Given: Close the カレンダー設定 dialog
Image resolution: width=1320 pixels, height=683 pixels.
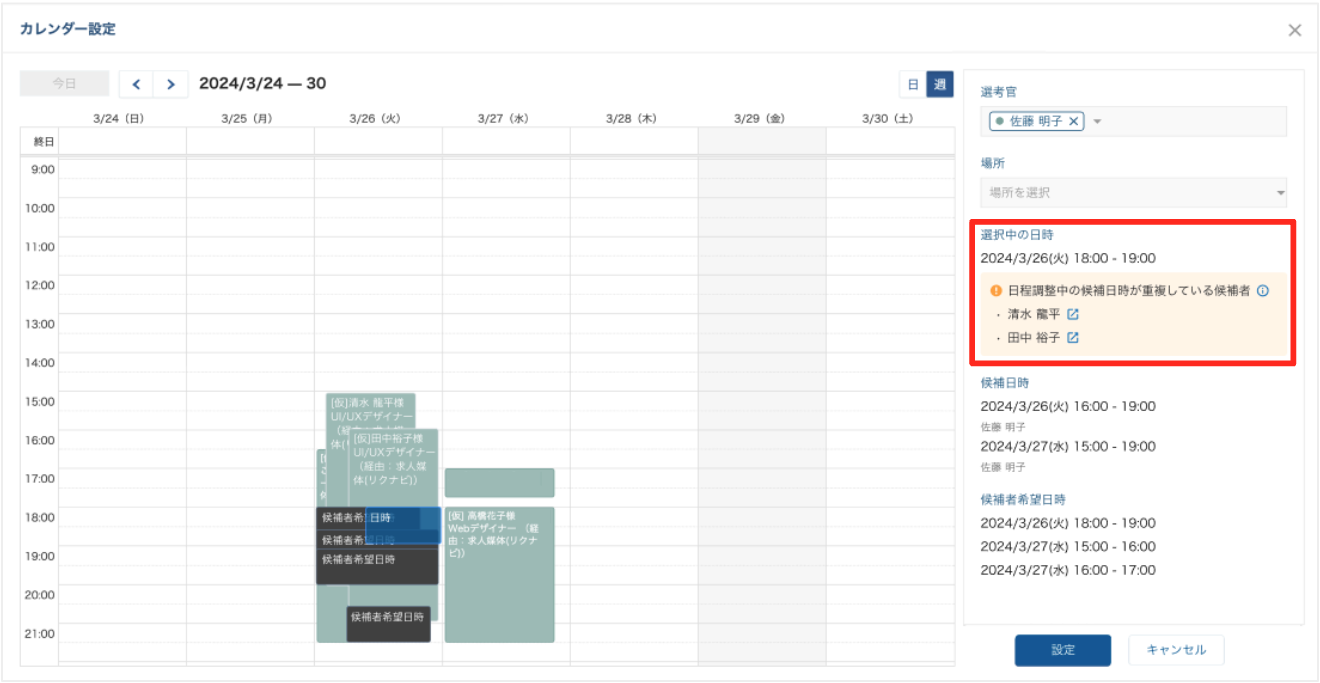Looking at the screenshot, I should (x=1294, y=30).
